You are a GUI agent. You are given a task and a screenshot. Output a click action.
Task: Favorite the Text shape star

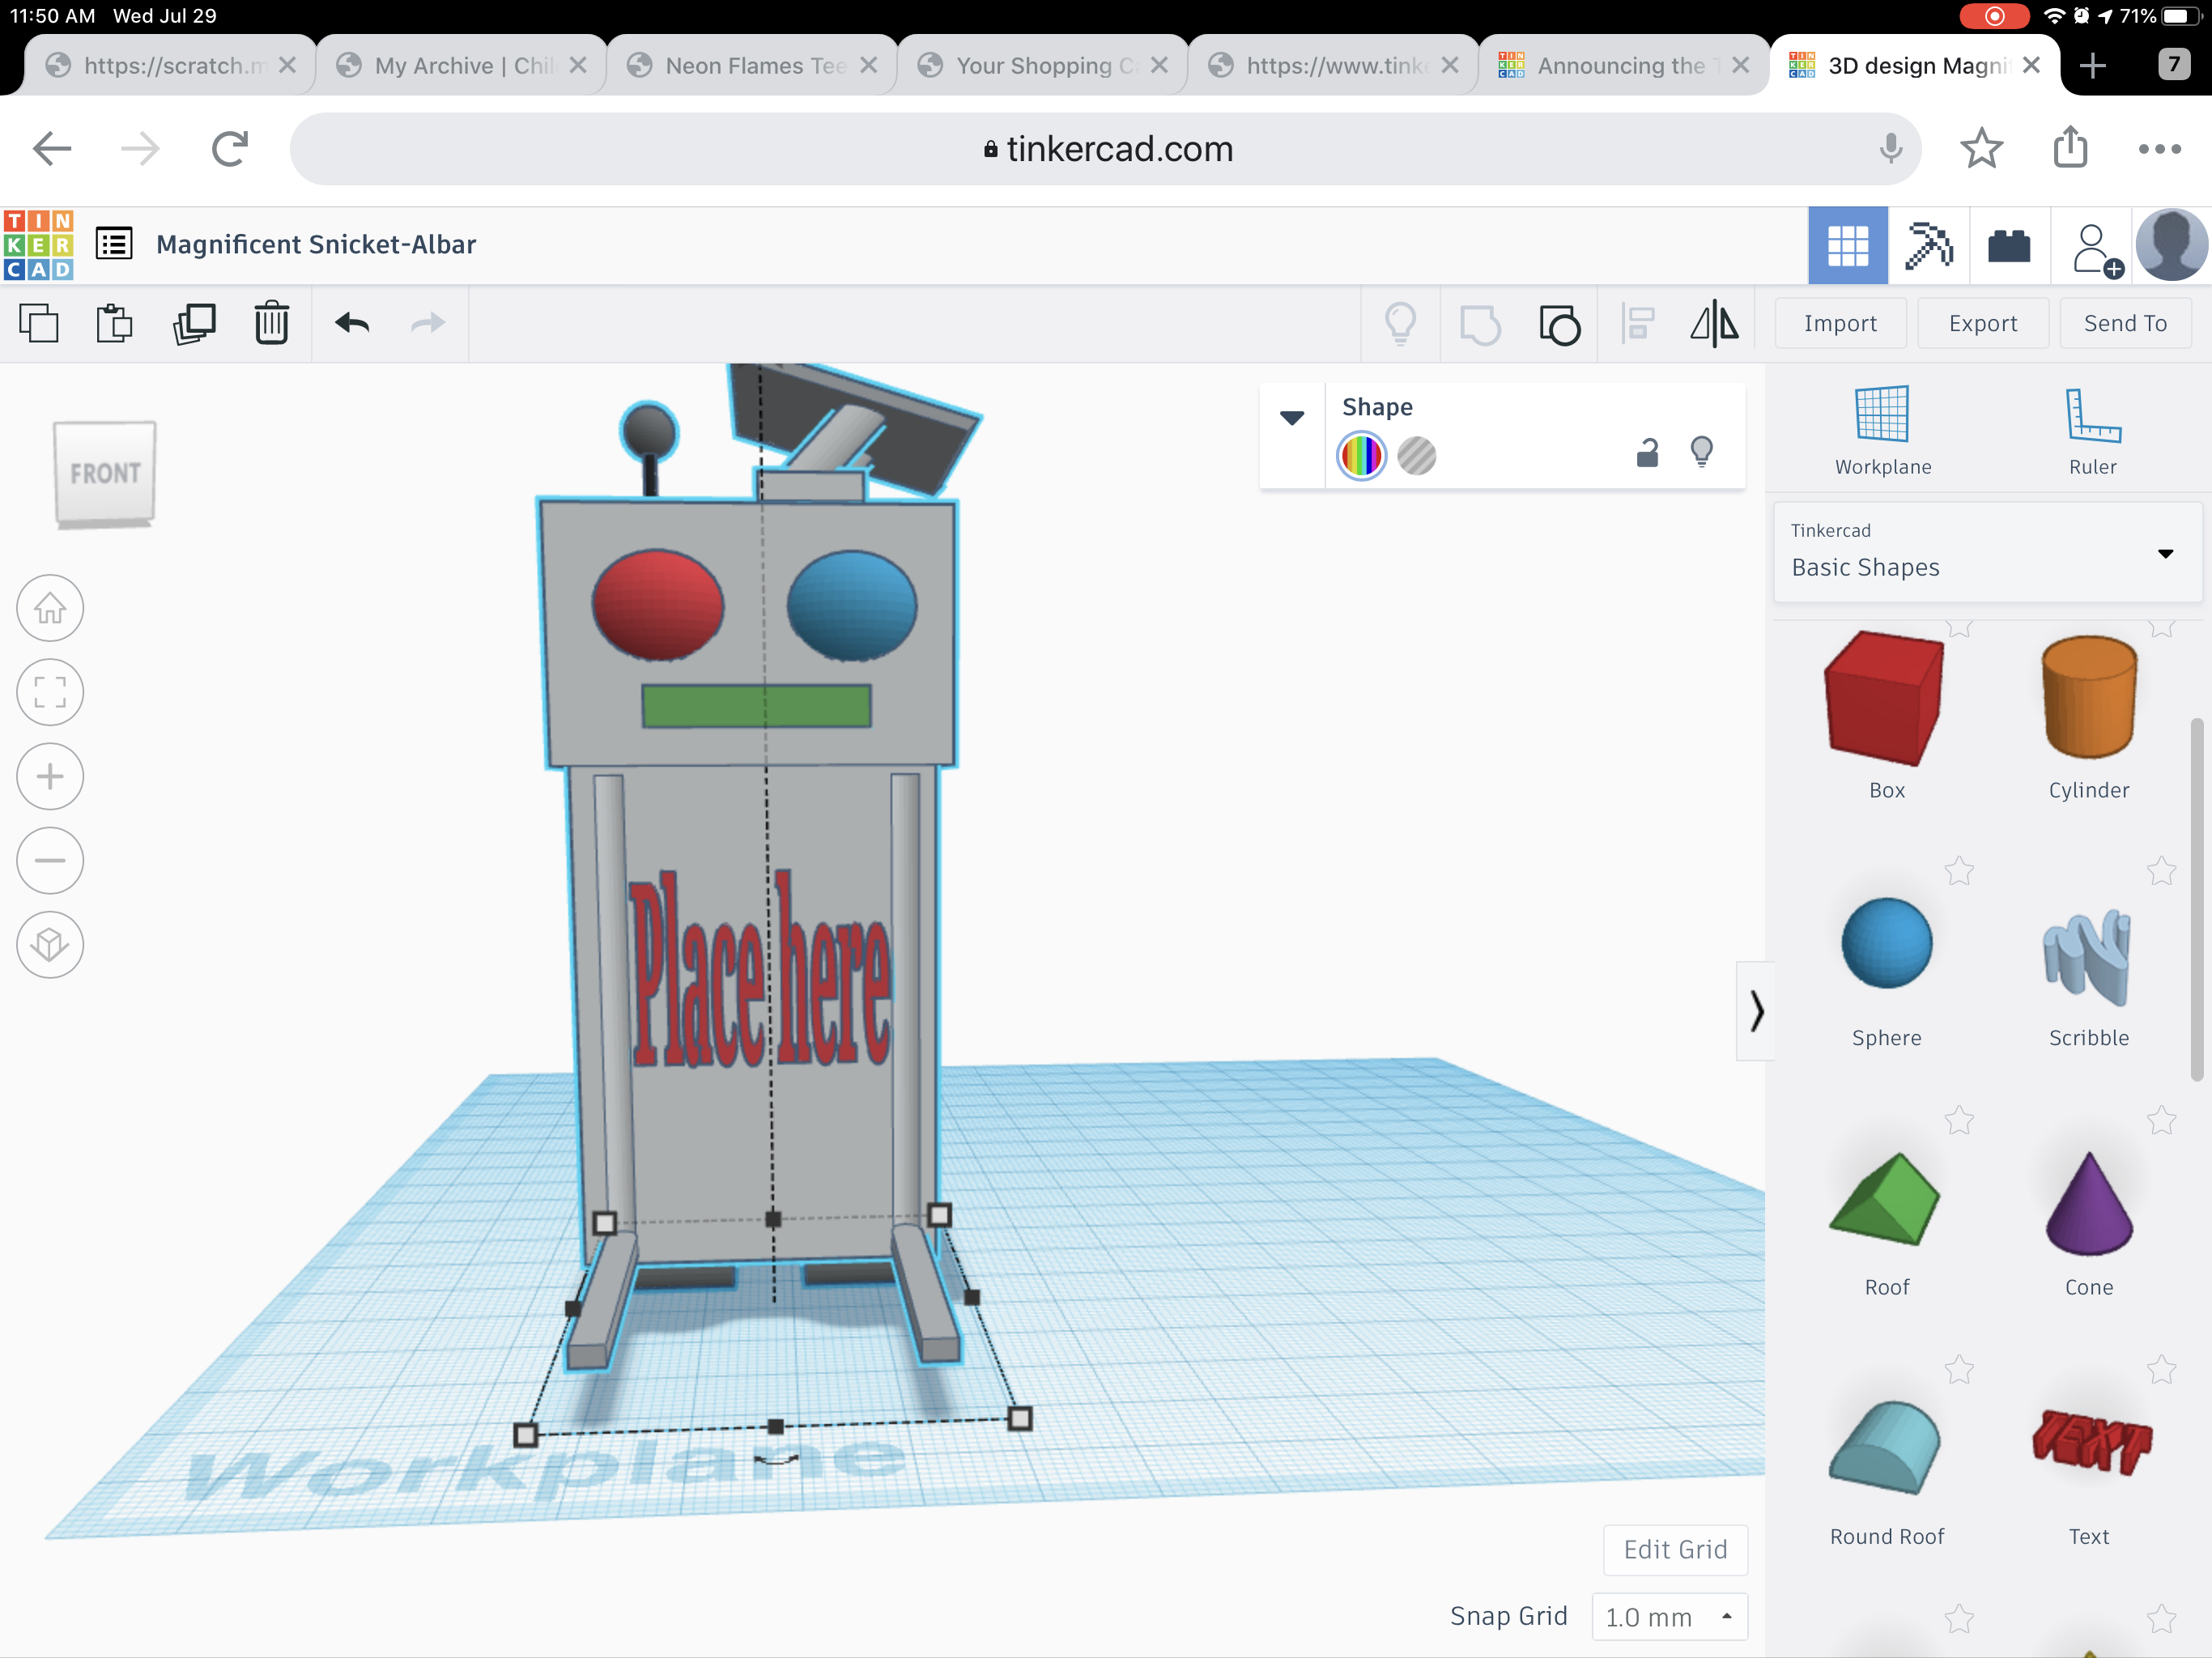pyautogui.click(x=2161, y=1369)
